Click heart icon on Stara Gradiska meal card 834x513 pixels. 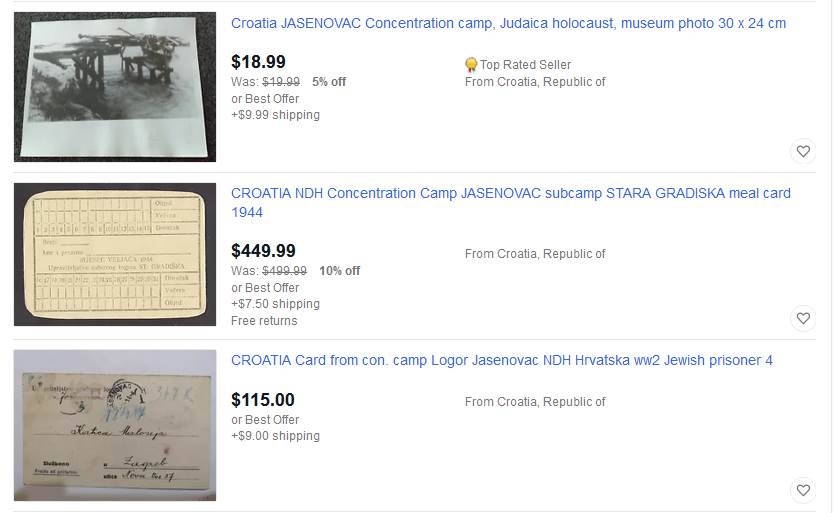pyautogui.click(x=803, y=319)
